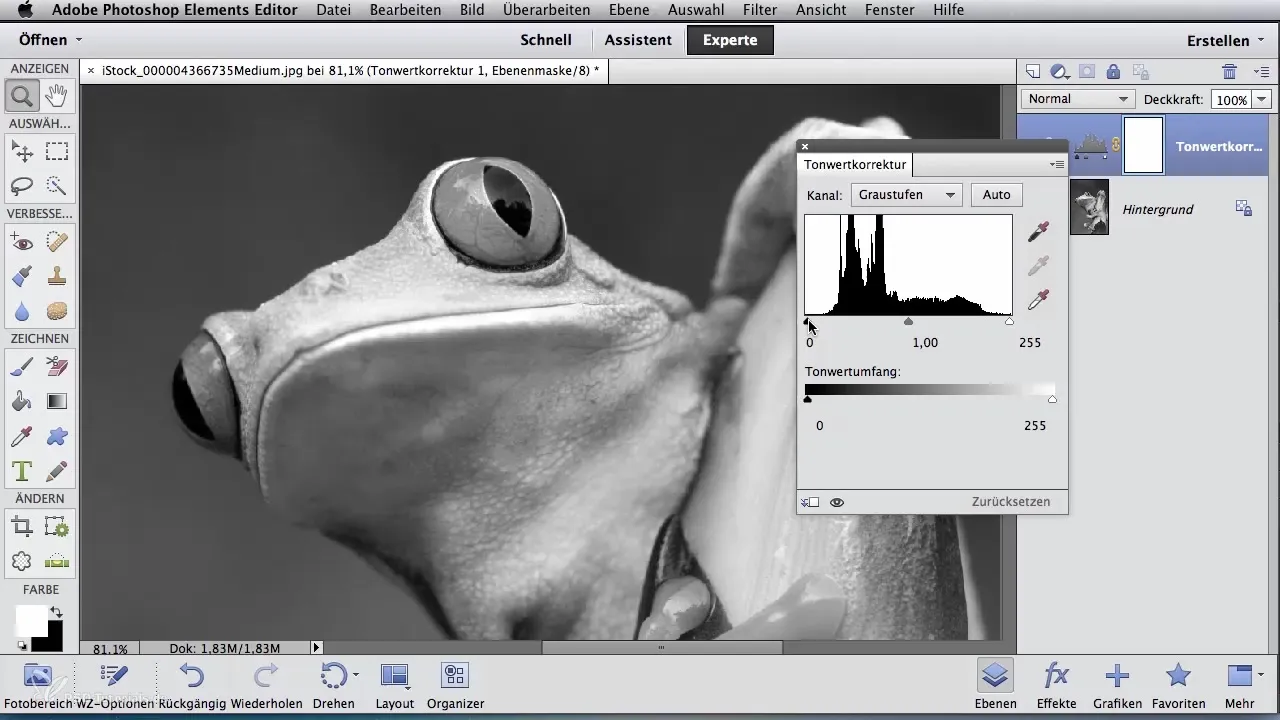Click the Rückgängig undo button

click(193, 686)
